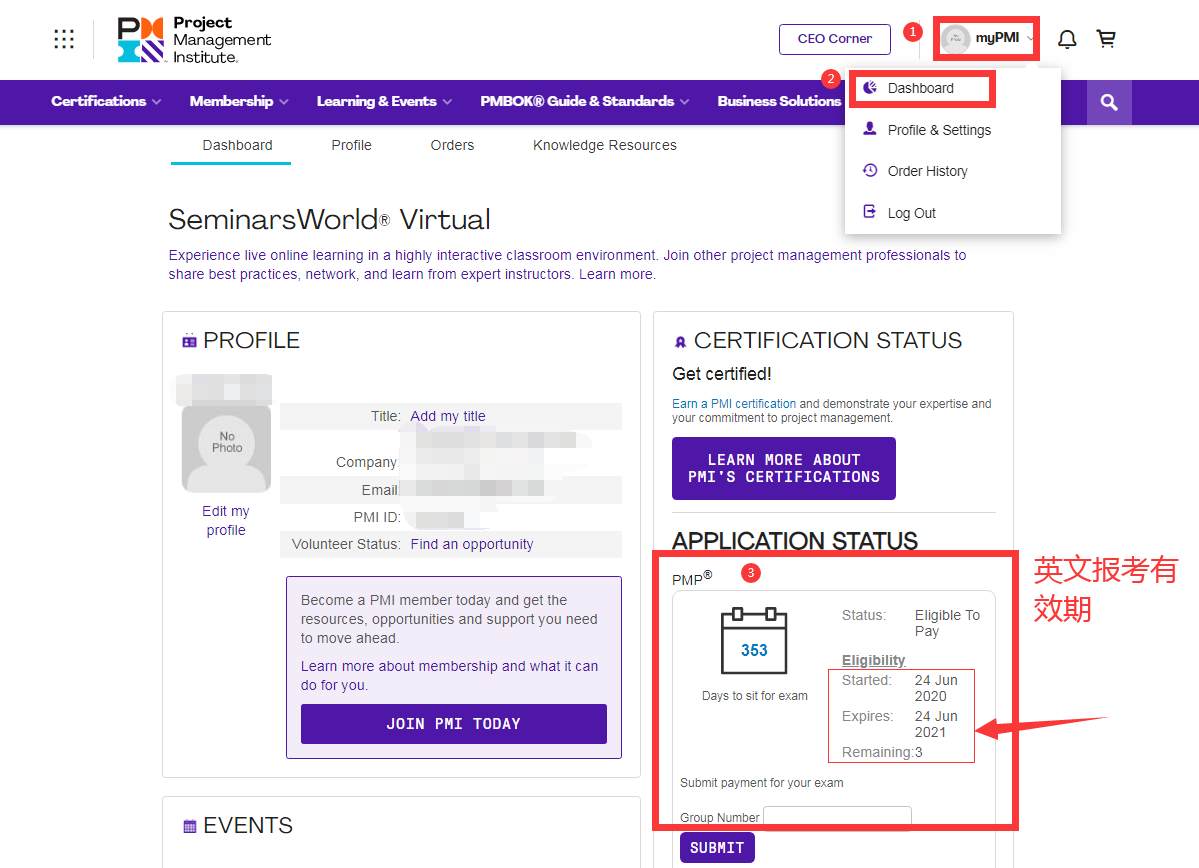Click JOIN PMI TODAY button
This screenshot has width=1199, height=868.
(453, 723)
